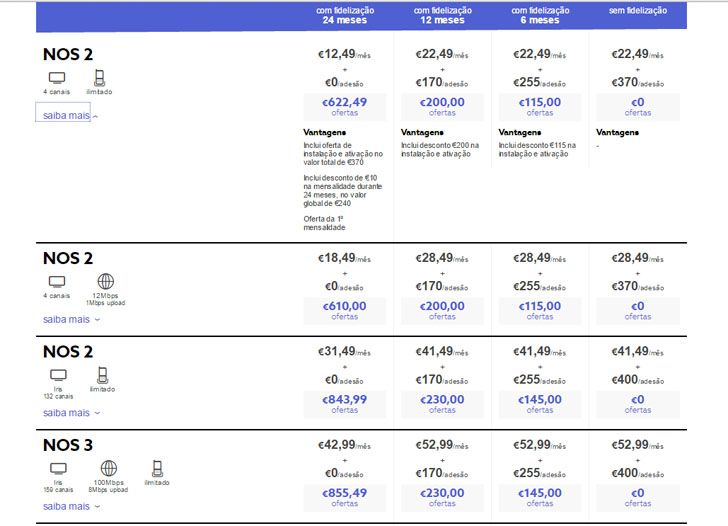Click the TV icon in the €18,49 NOS 2 plan
Screen dimensions: 728x526
[57, 282]
